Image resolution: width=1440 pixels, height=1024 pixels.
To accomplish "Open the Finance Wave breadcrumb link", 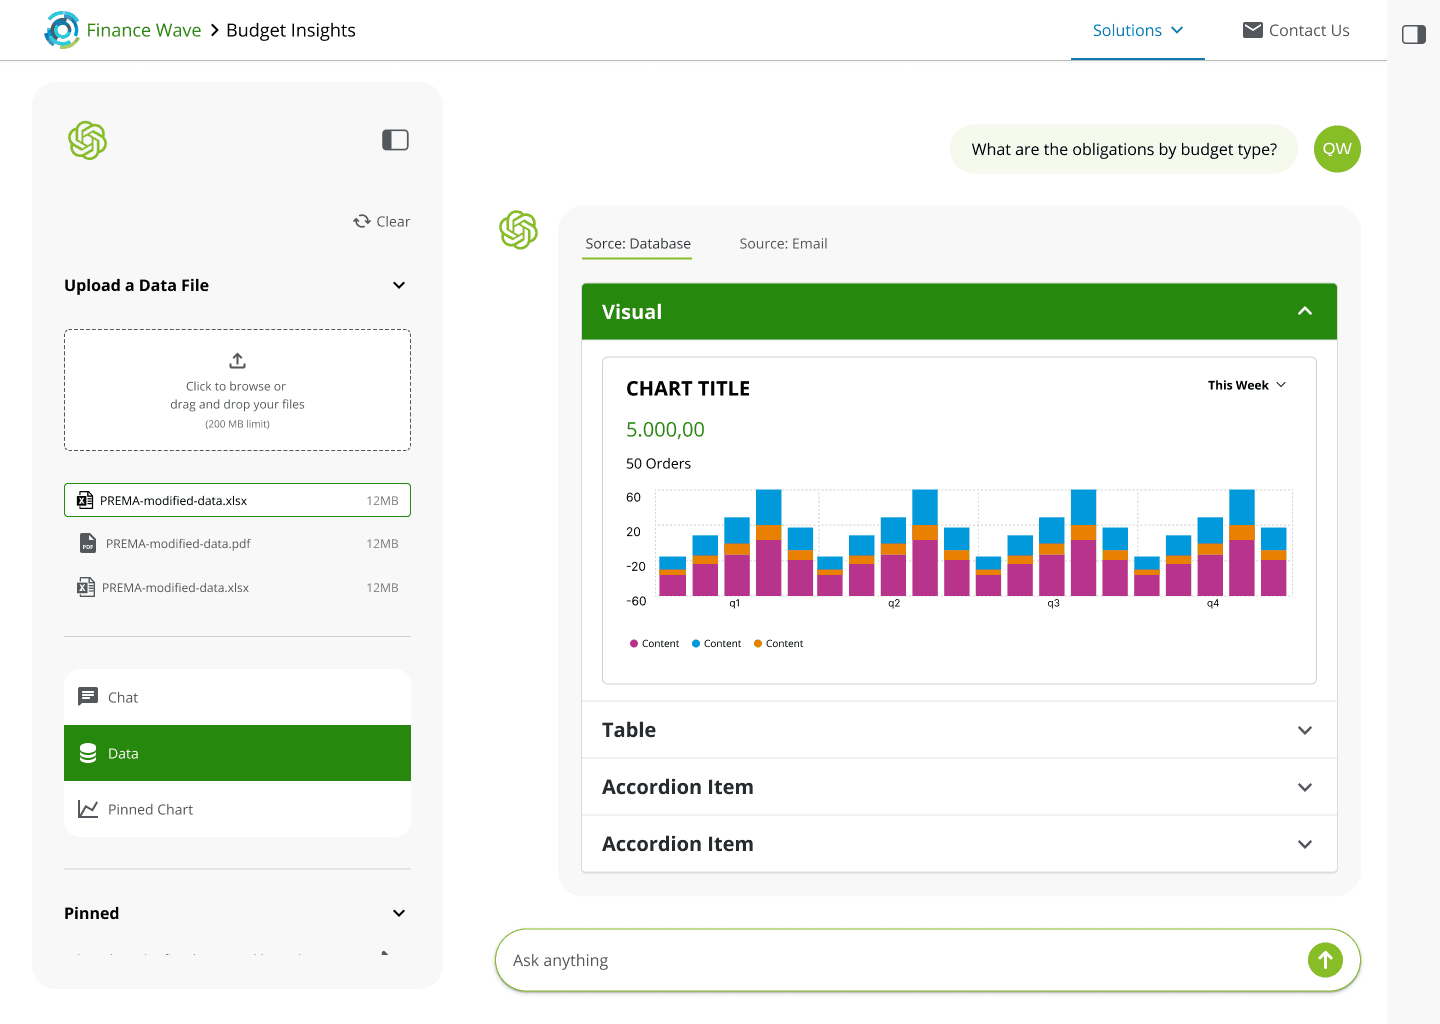I will pyautogui.click(x=143, y=30).
